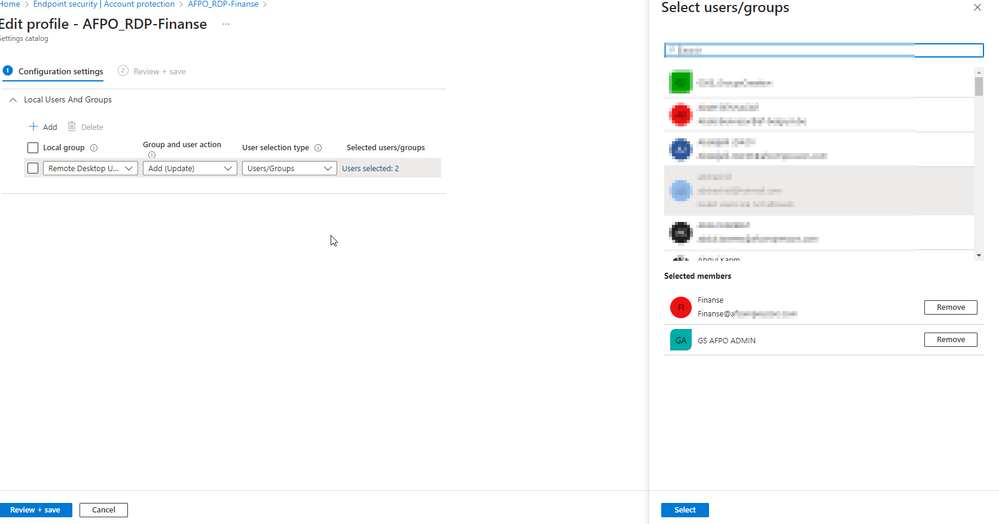Click the GS AFPO ADMIN member name
Screen dimensions: 999x524
[x=726, y=340]
